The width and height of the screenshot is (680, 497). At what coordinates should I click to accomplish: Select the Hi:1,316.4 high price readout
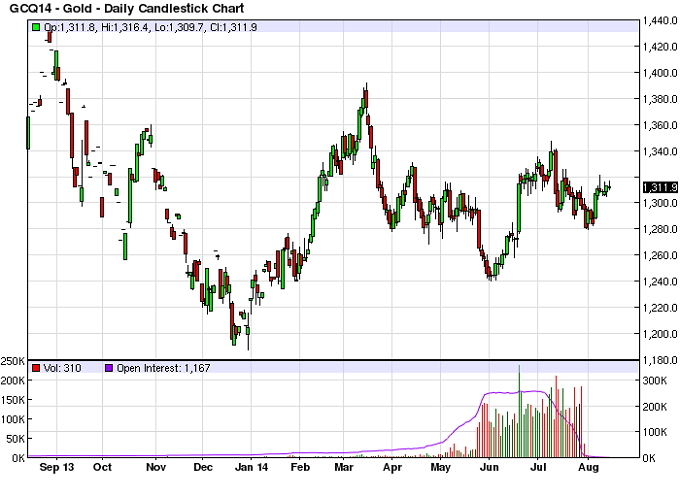point(125,27)
